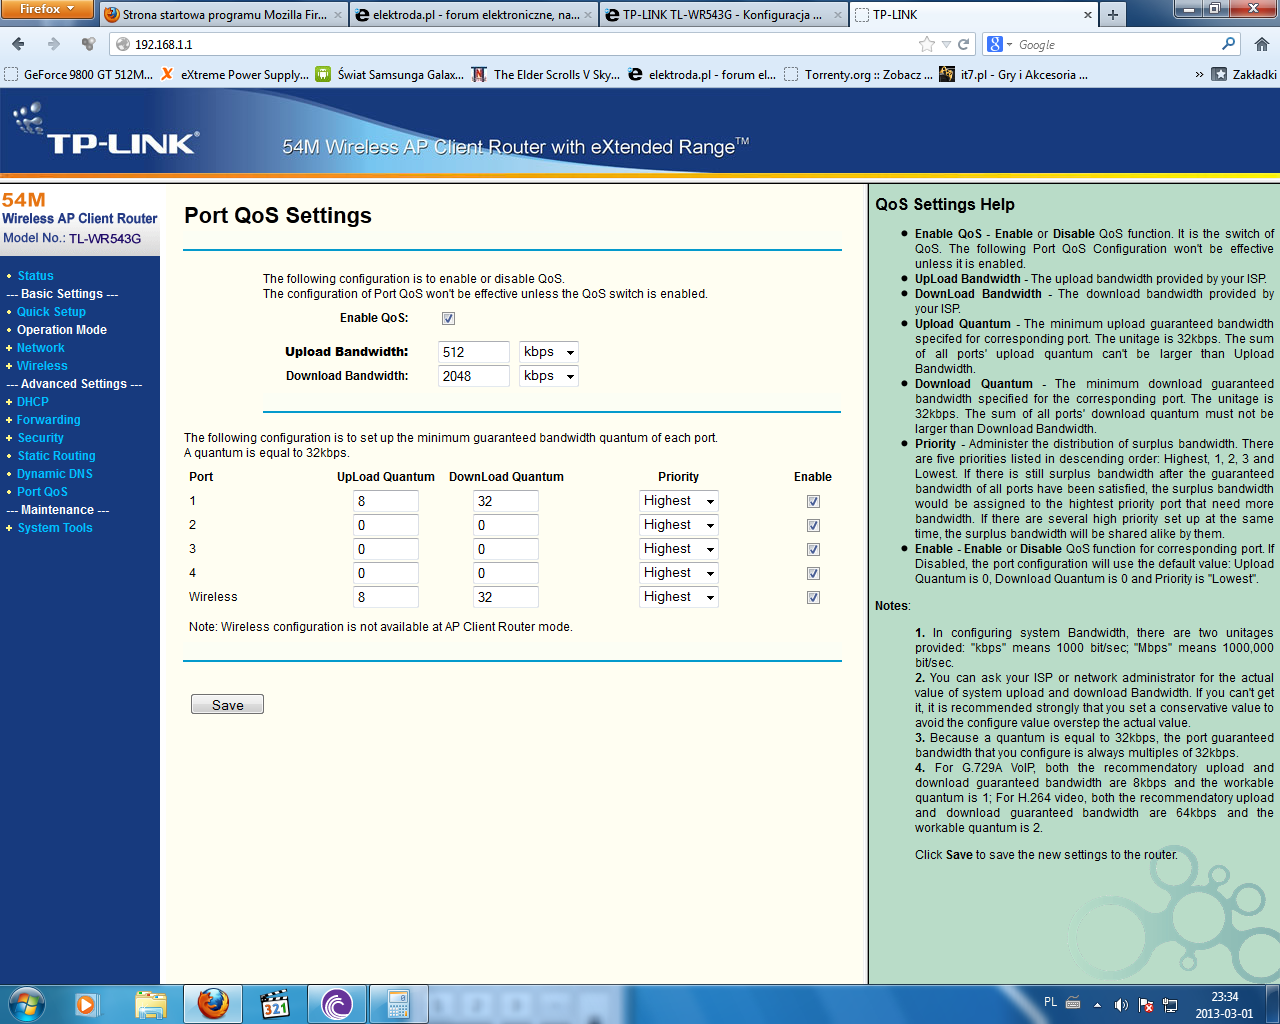Click the search magnifier icon in Google box
Image resolution: width=1280 pixels, height=1024 pixels.
(1229, 44)
